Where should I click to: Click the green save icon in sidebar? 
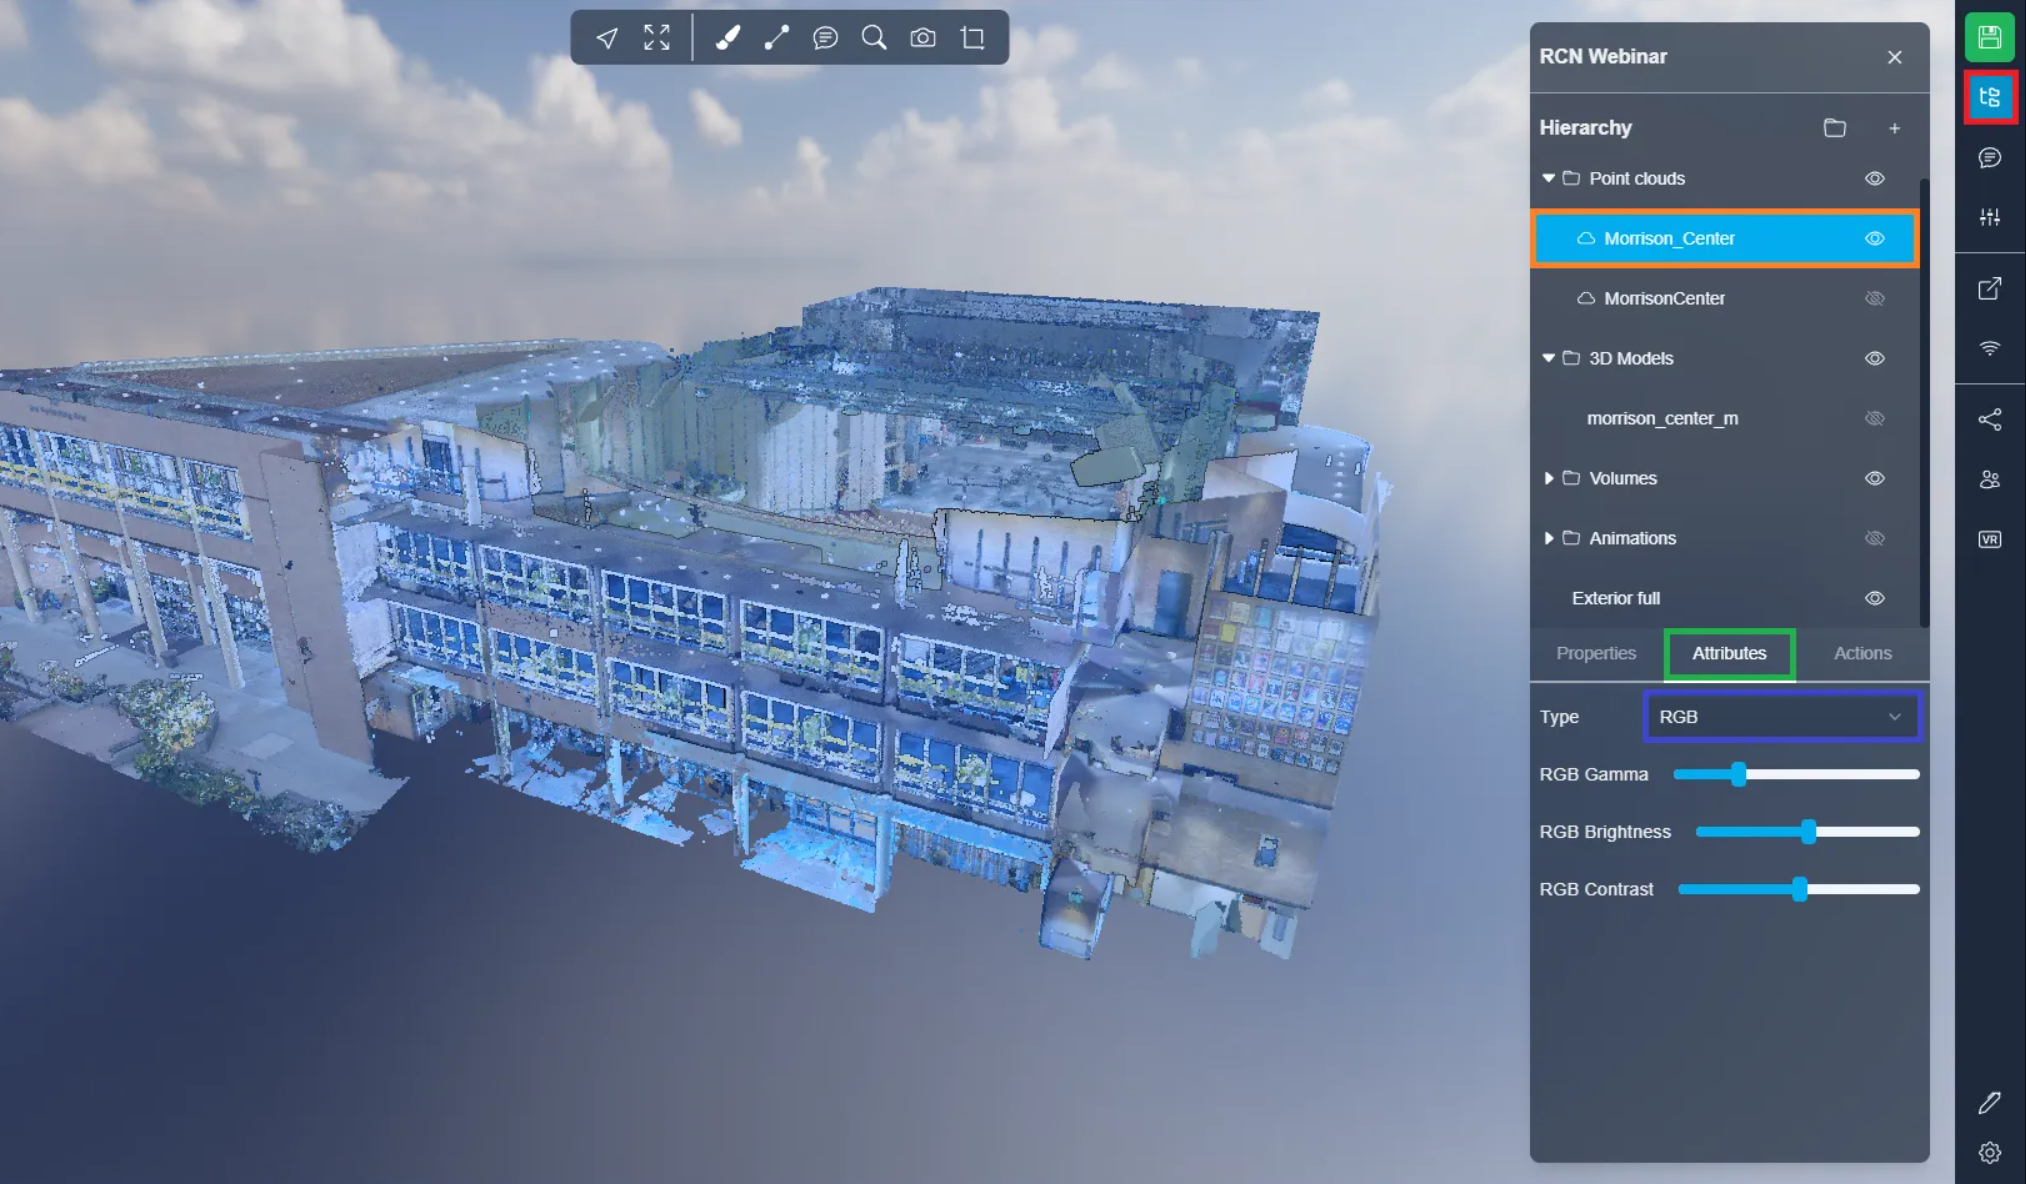coord(1989,38)
